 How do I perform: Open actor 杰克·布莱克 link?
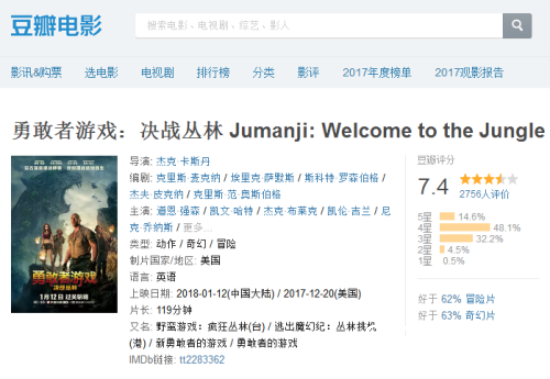click(x=290, y=211)
